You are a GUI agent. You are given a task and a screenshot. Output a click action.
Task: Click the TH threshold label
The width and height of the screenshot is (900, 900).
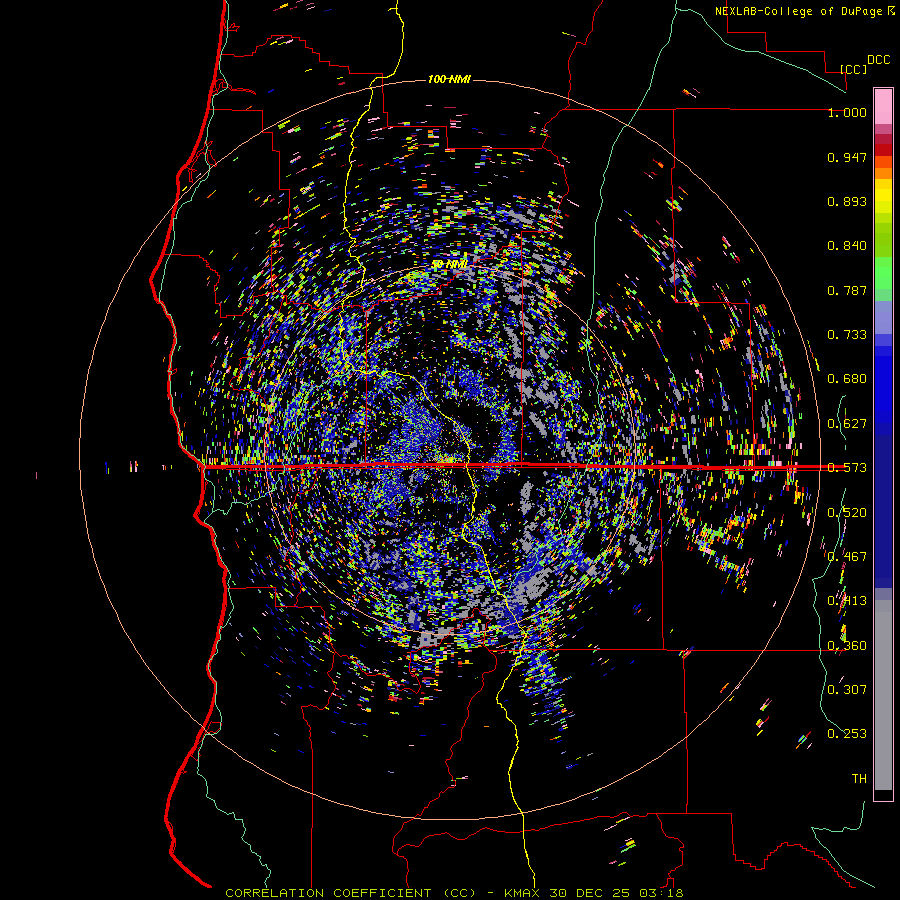(x=859, y=779)
